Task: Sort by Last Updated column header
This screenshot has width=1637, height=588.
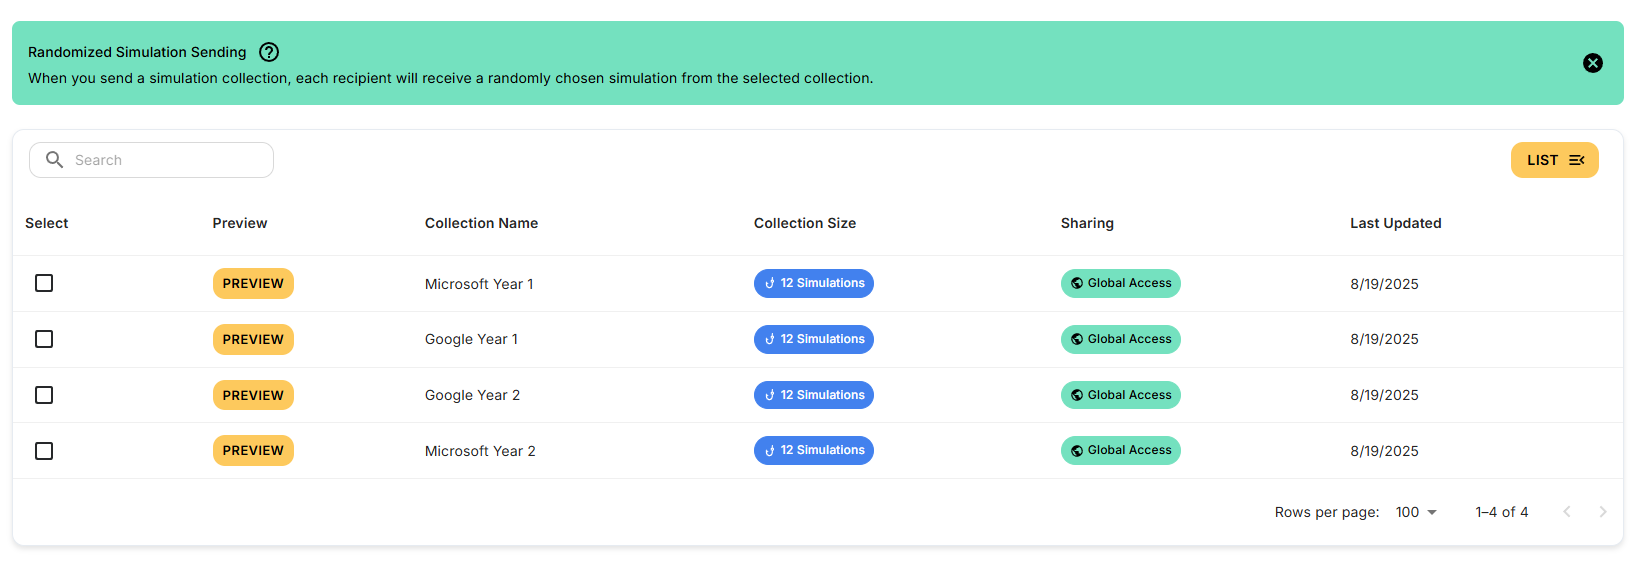Action: (1396, 223)
